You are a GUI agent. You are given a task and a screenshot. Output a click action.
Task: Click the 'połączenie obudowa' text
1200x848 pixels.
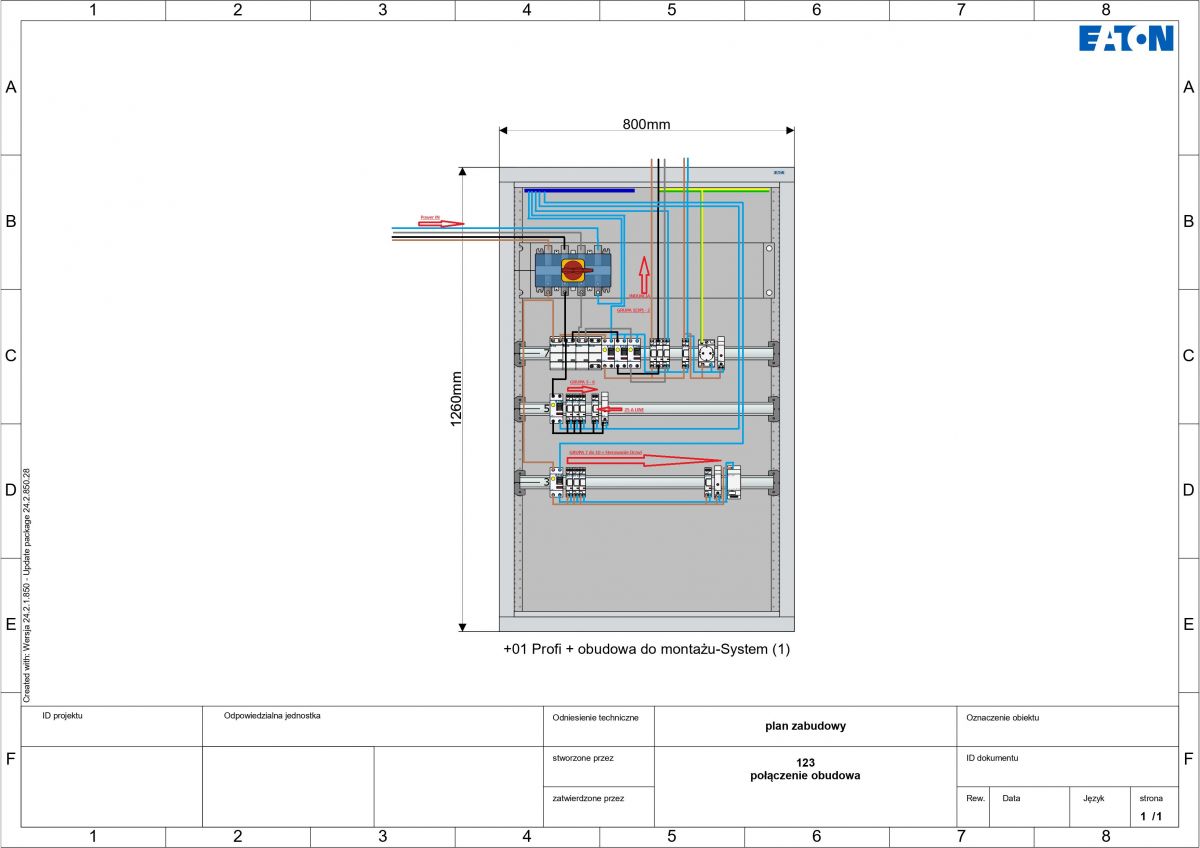tap(805, 776)
